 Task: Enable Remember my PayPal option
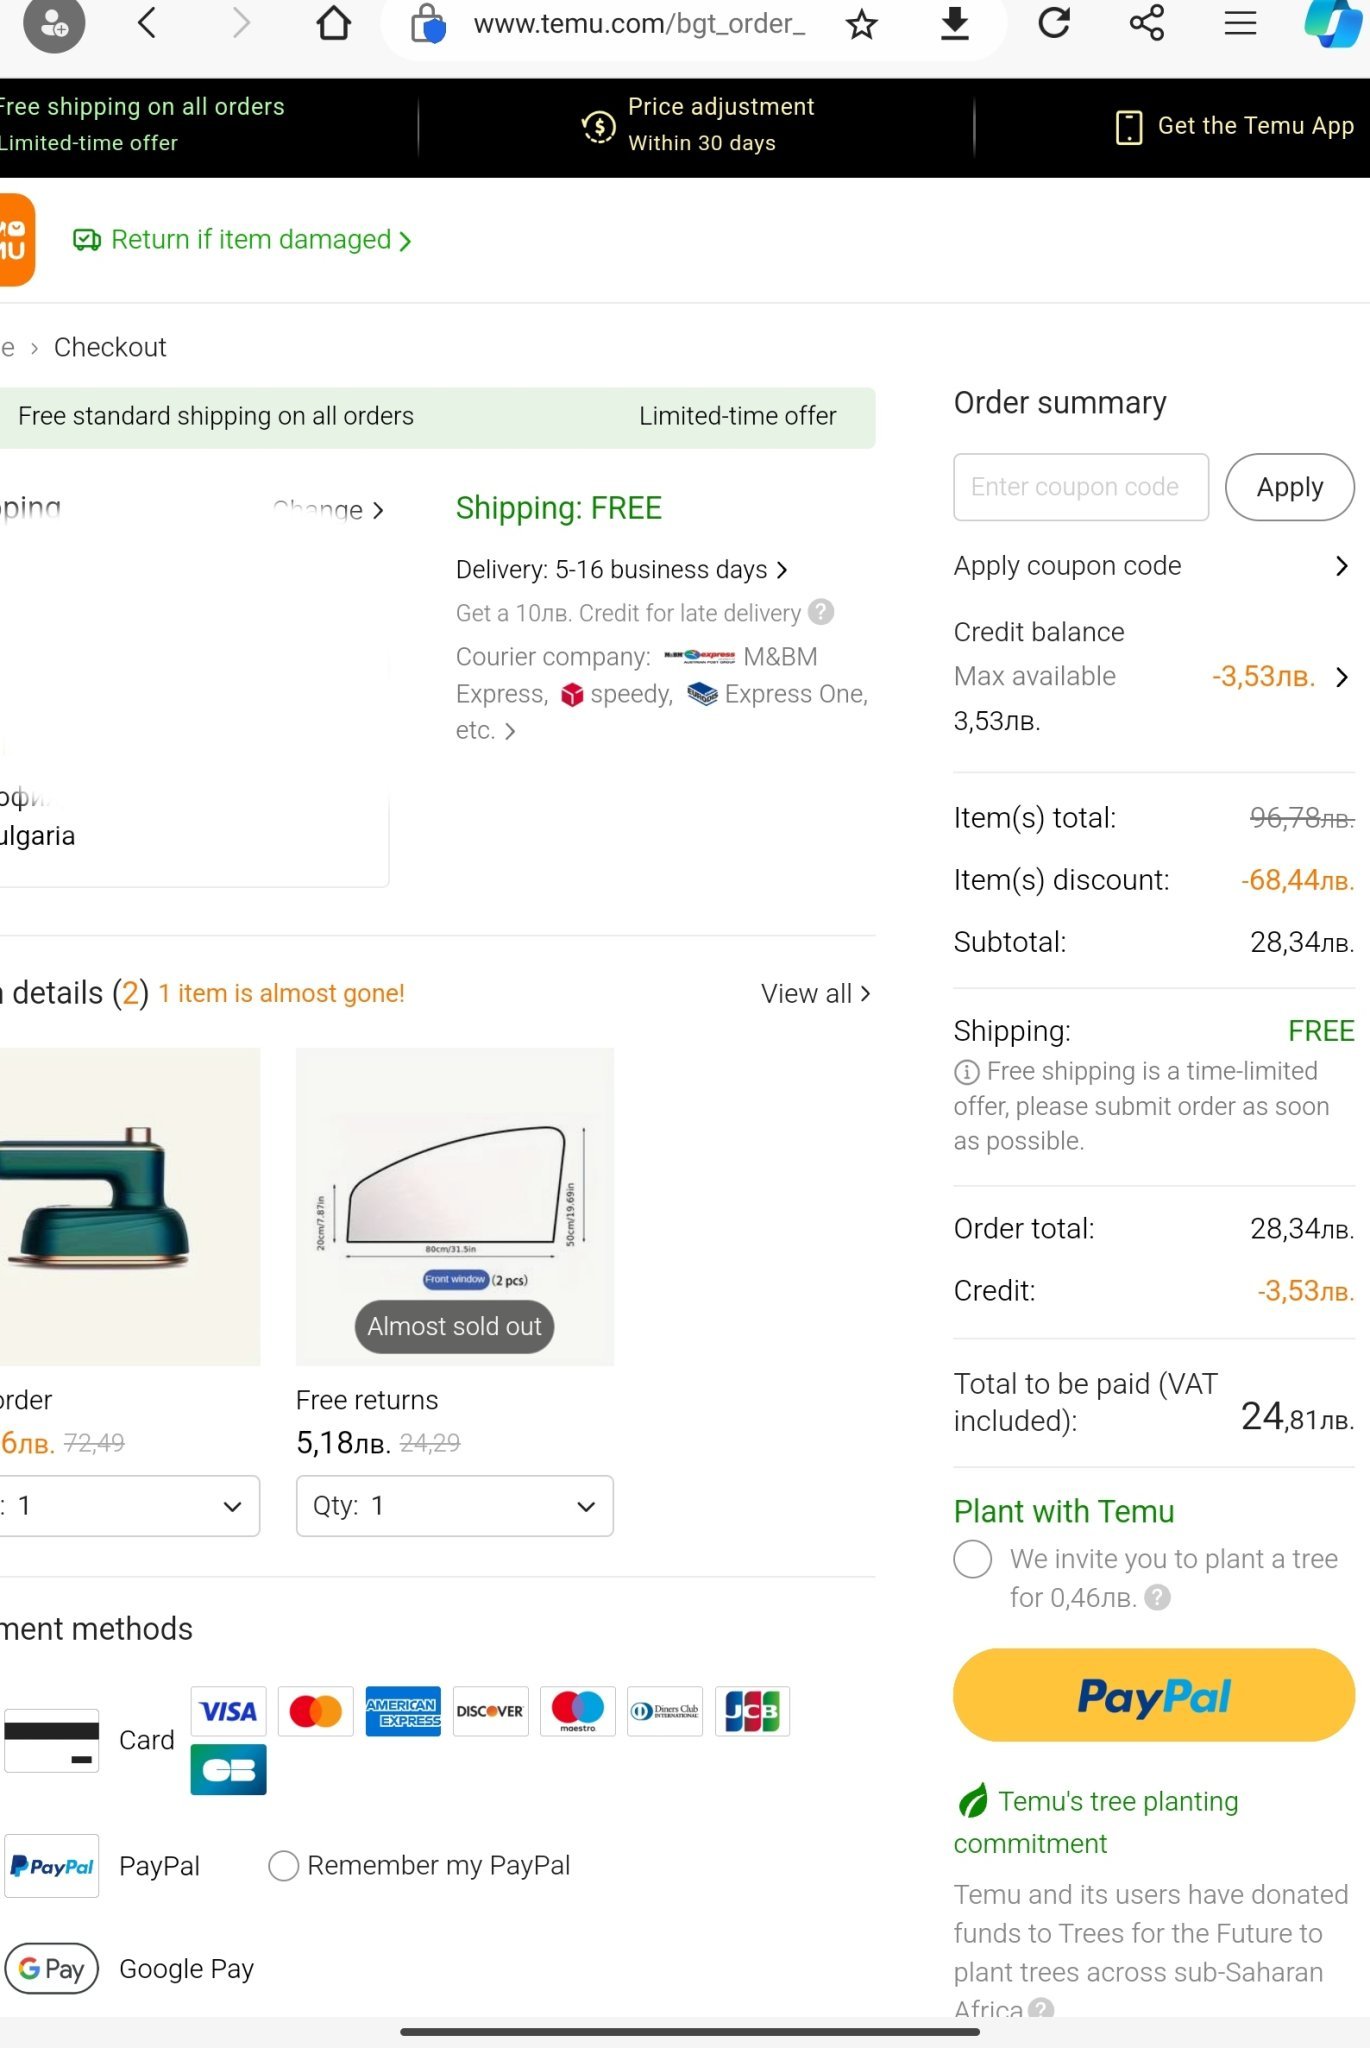tap(284, 1866)
